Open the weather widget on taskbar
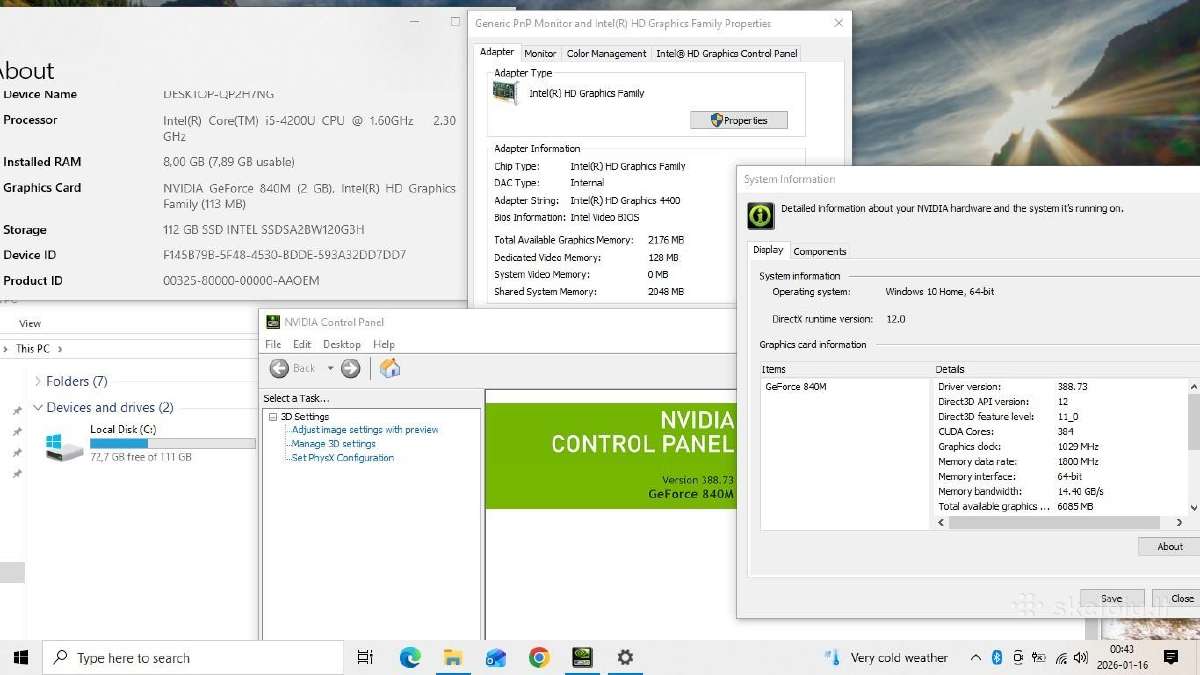Image resolution: width=1200 pixels, height=675 pixels. 886,657
